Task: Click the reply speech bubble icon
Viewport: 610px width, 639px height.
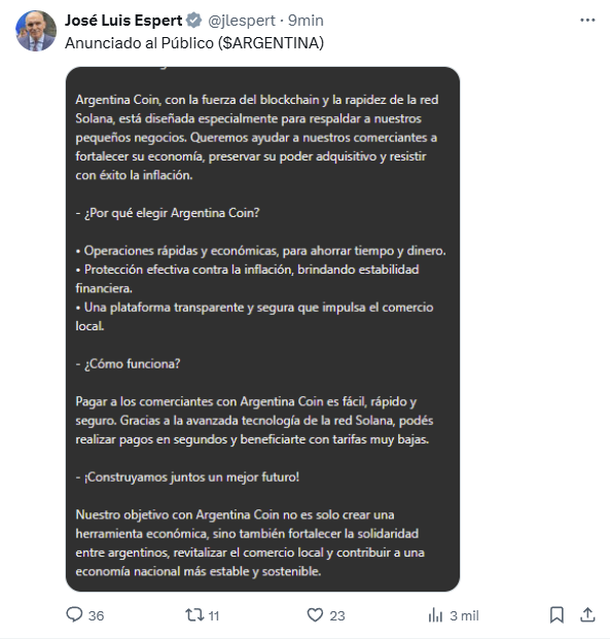Action: pyautogui.click(x=74, y=615)
